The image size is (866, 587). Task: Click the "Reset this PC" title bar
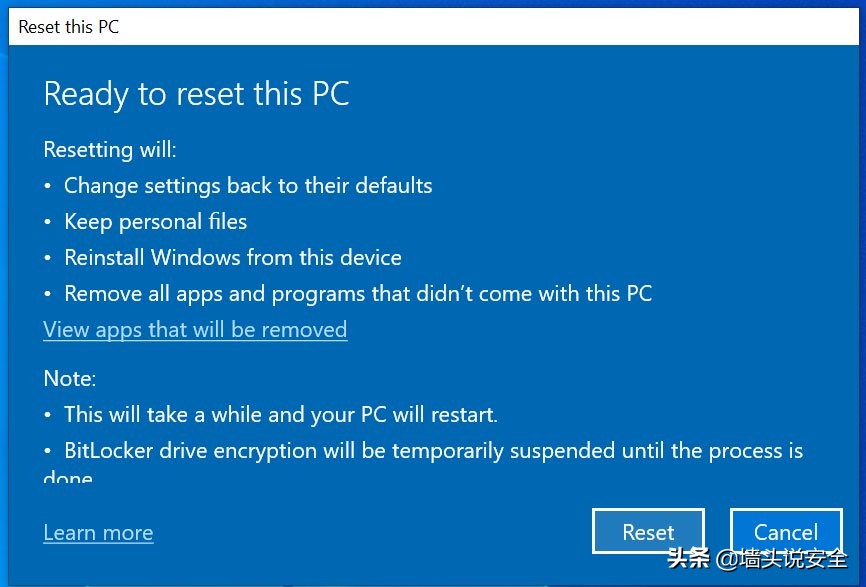[x=68, y=26]
